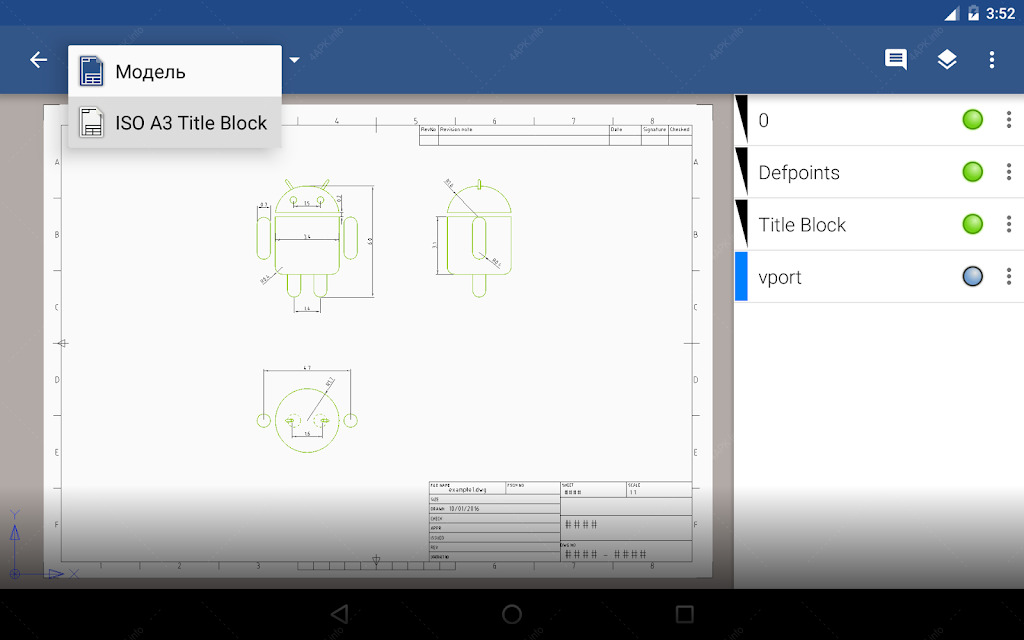Select the vport layer name
The width and height of the screenshot is (1024, 640).
point(780,278)
